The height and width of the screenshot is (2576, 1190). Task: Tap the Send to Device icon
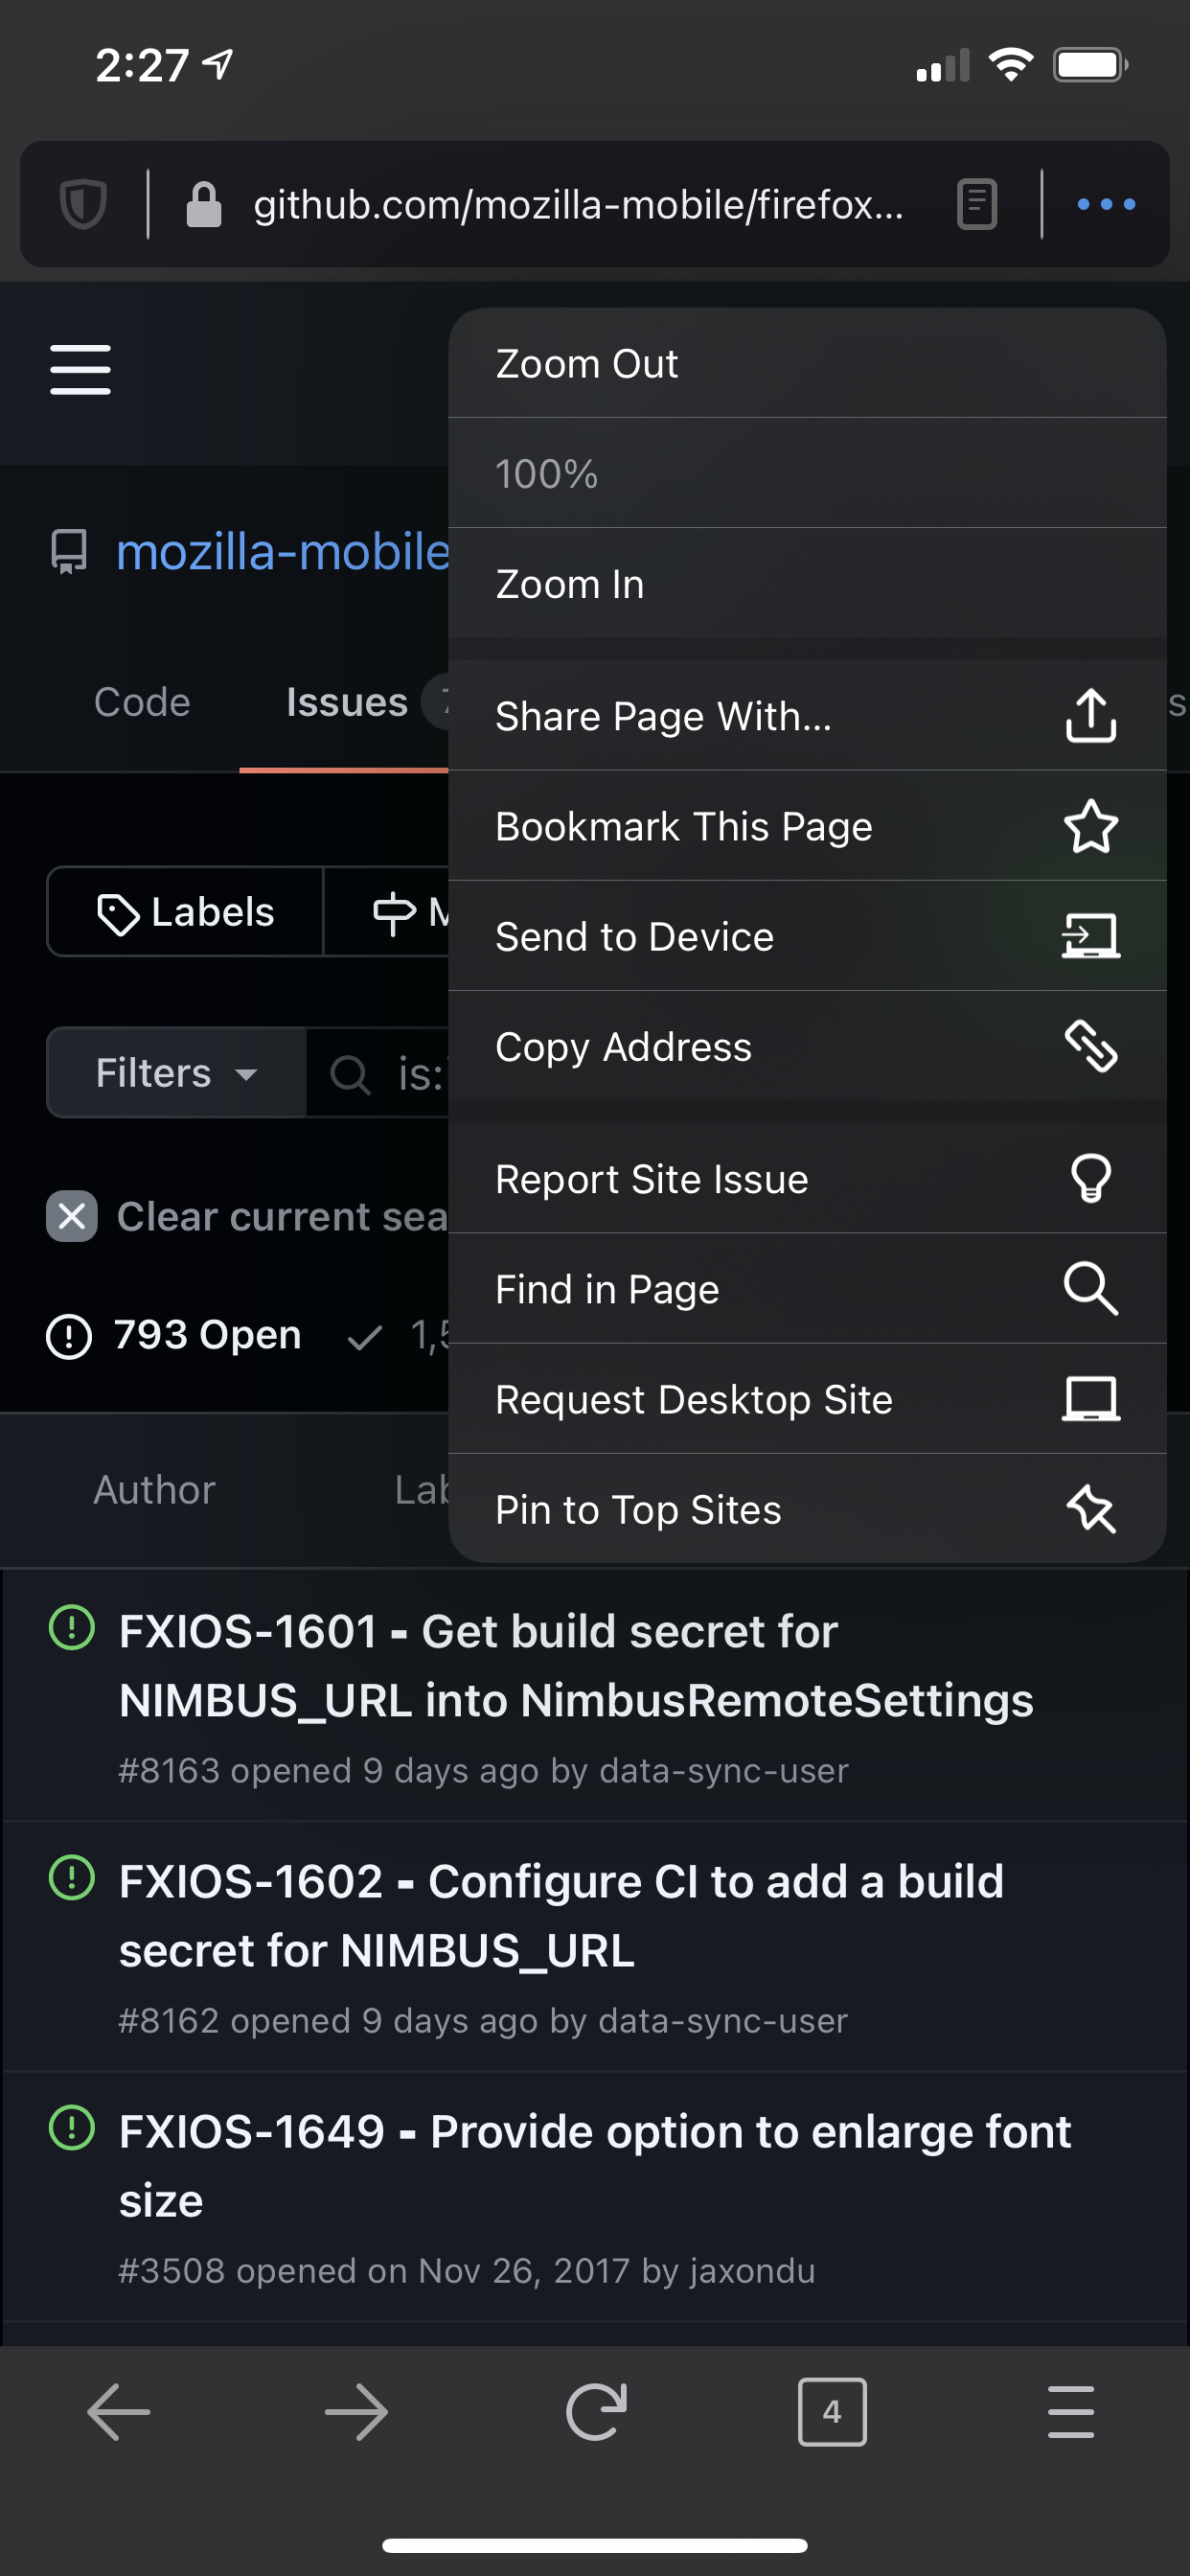click(1090, 936)
